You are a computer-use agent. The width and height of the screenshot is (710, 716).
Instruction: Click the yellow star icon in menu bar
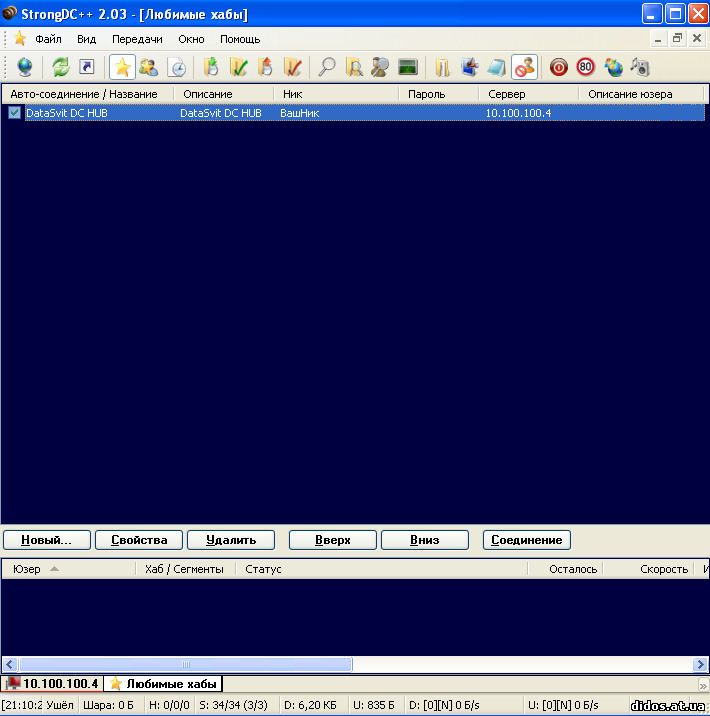pyautogui.click(x=20, y=38)
